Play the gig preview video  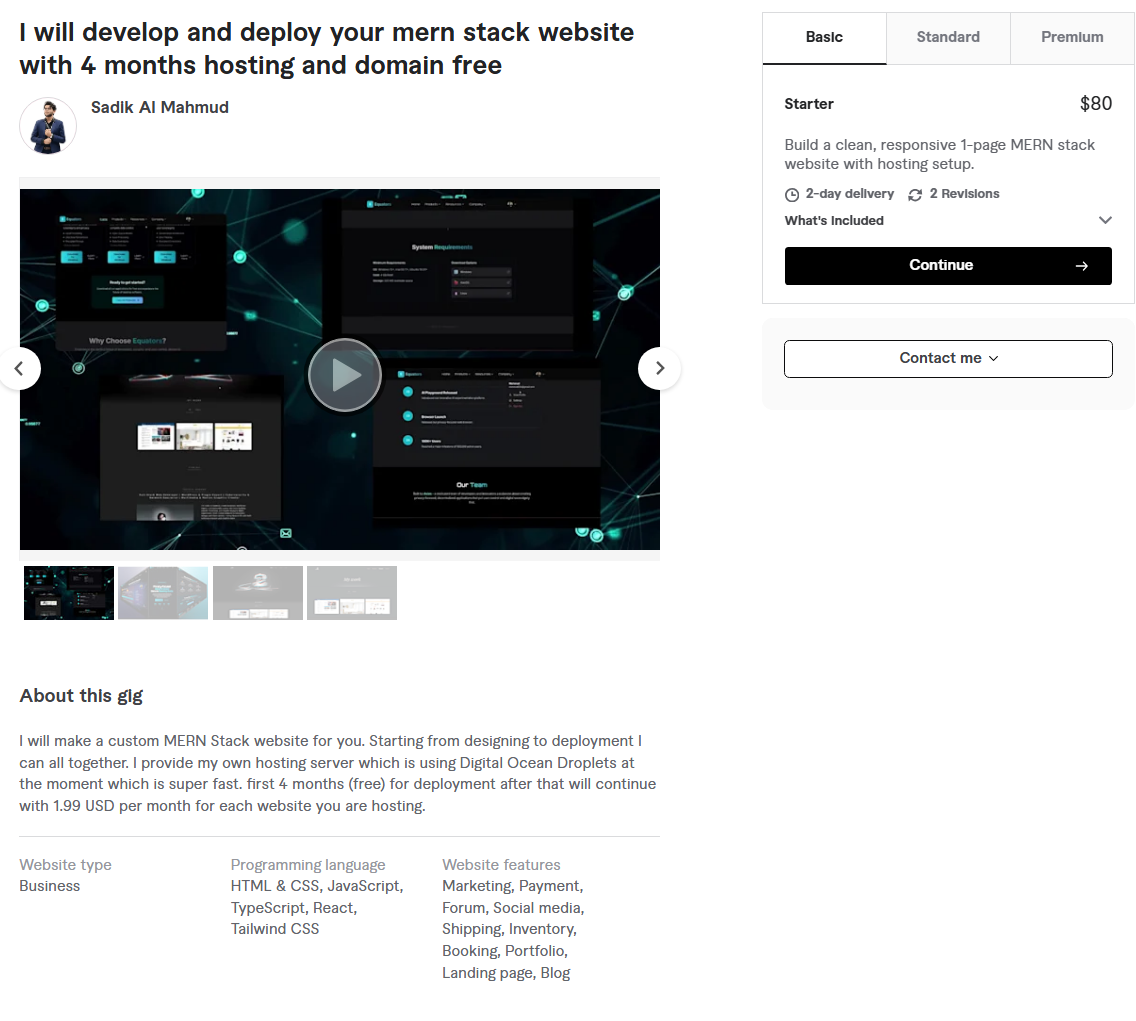345,375
